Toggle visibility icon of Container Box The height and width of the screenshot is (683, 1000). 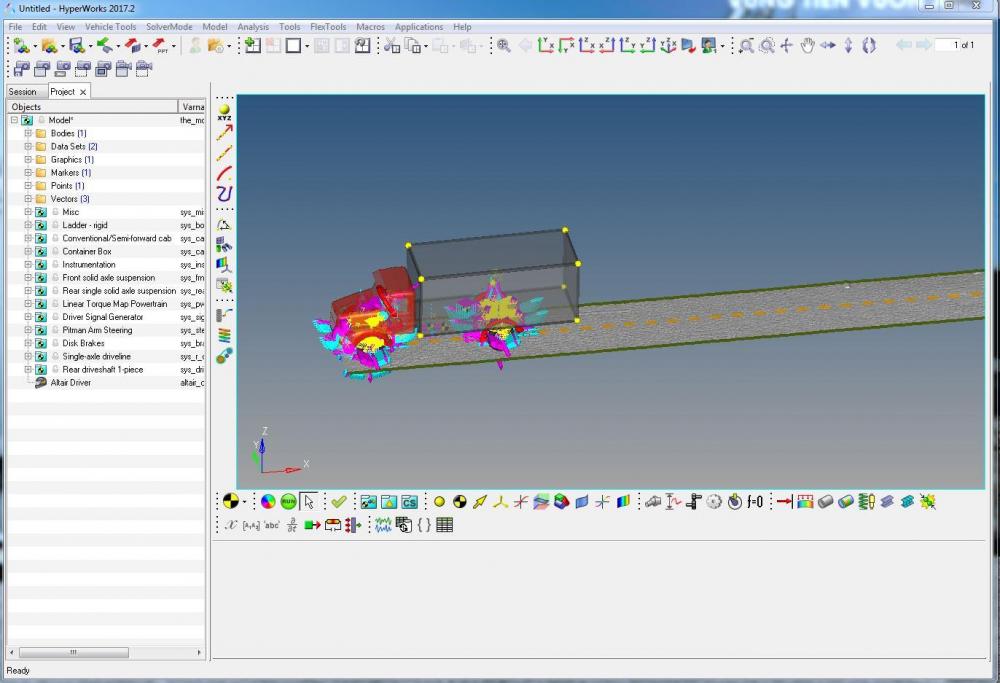point(57,251)
